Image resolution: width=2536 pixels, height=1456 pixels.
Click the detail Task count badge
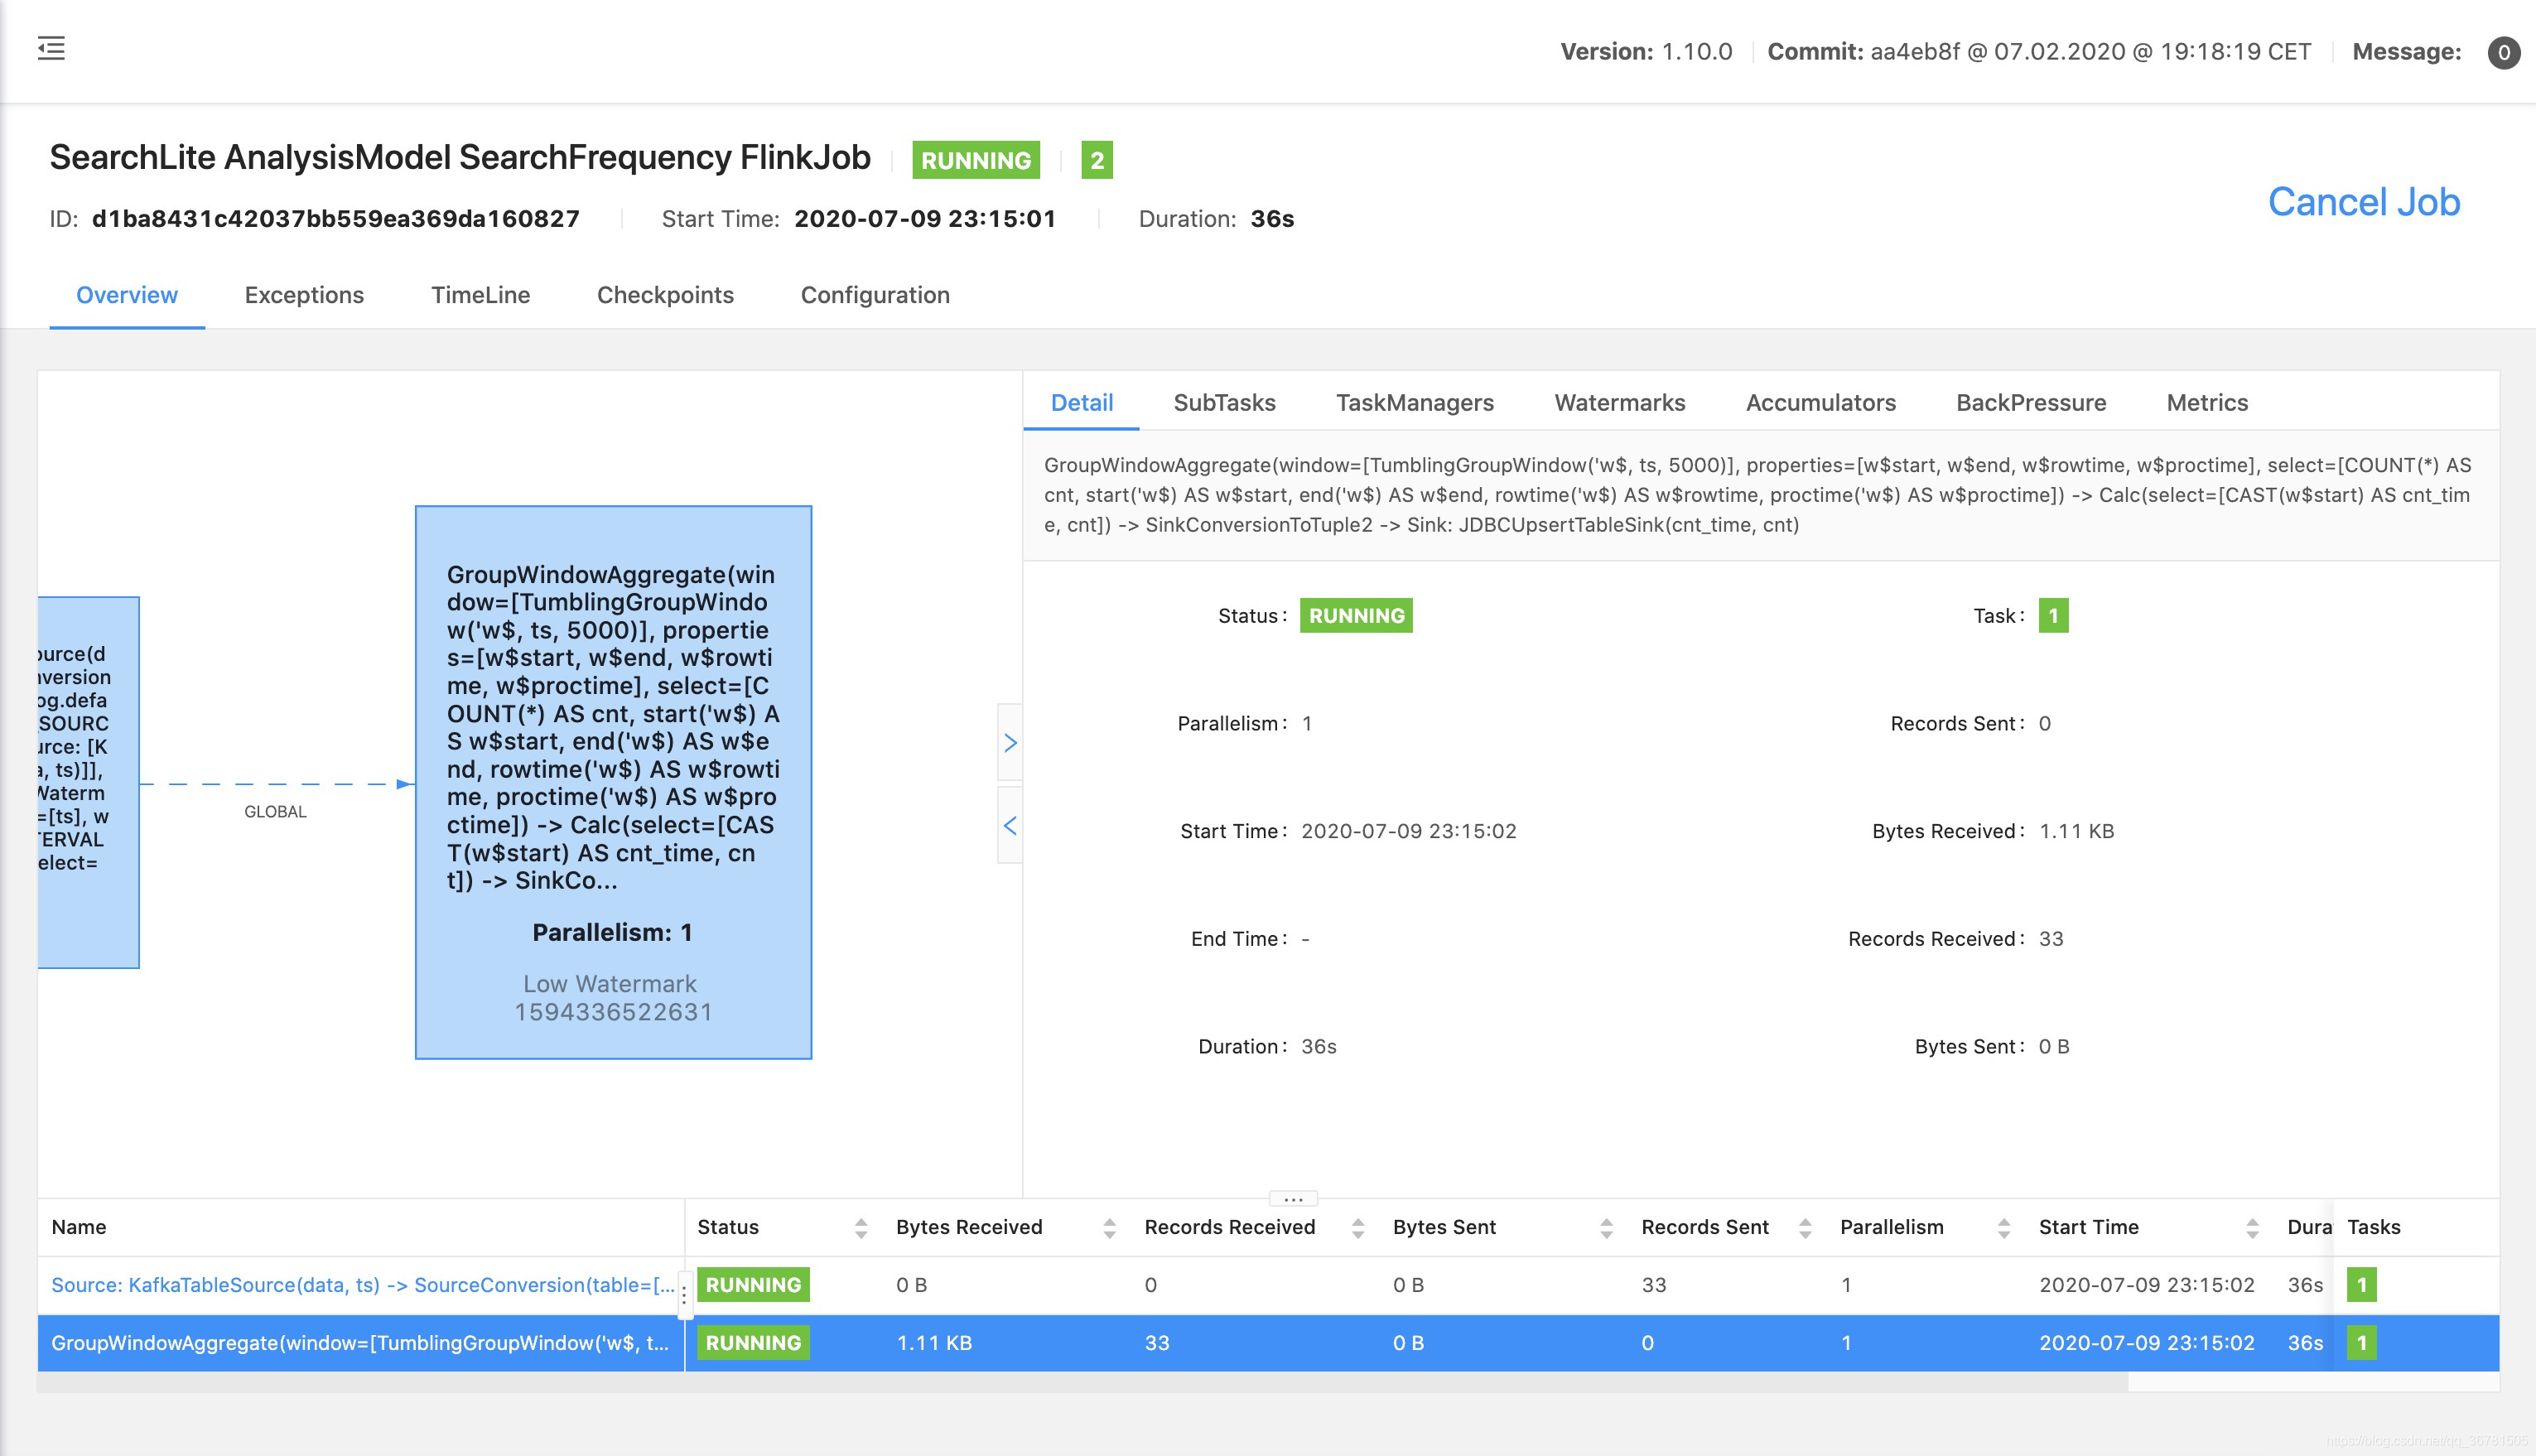click(x=2053, y=616)
